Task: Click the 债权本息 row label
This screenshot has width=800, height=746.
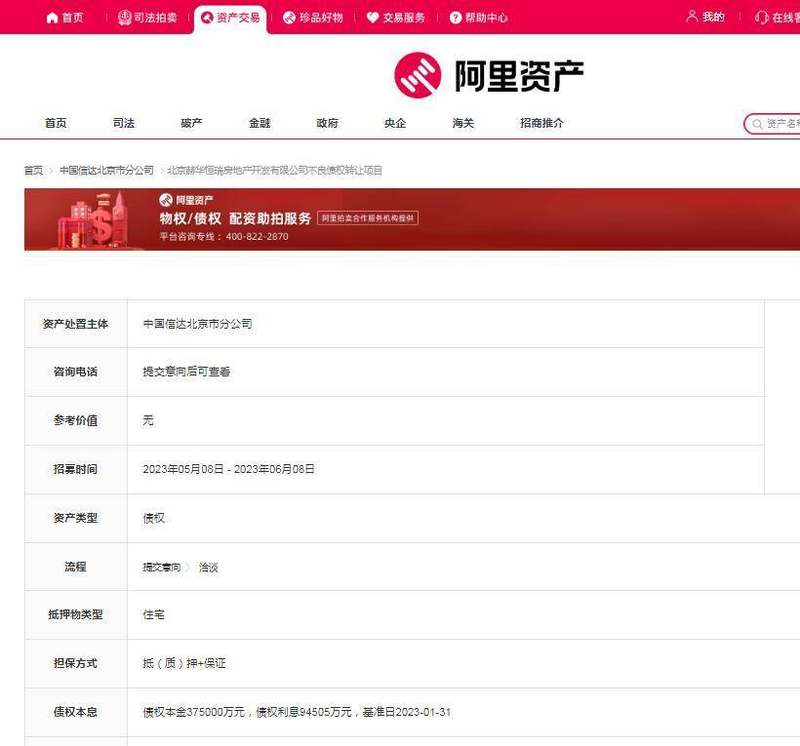Action: coord(76,712)
